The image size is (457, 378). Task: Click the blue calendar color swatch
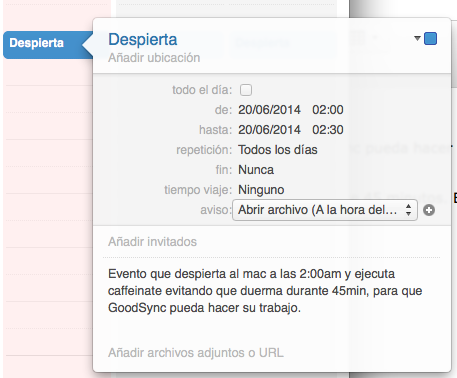[x=430, y=38]
